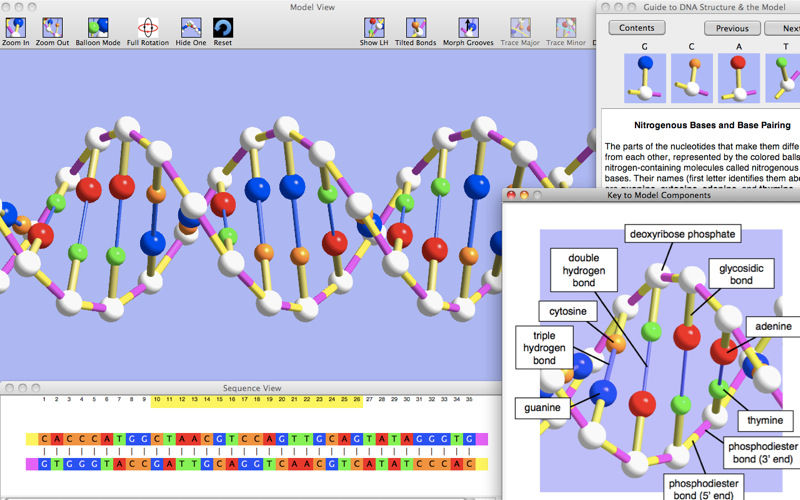
Task: Close the Key to Model Components window
Action: [x=511, y=195]
